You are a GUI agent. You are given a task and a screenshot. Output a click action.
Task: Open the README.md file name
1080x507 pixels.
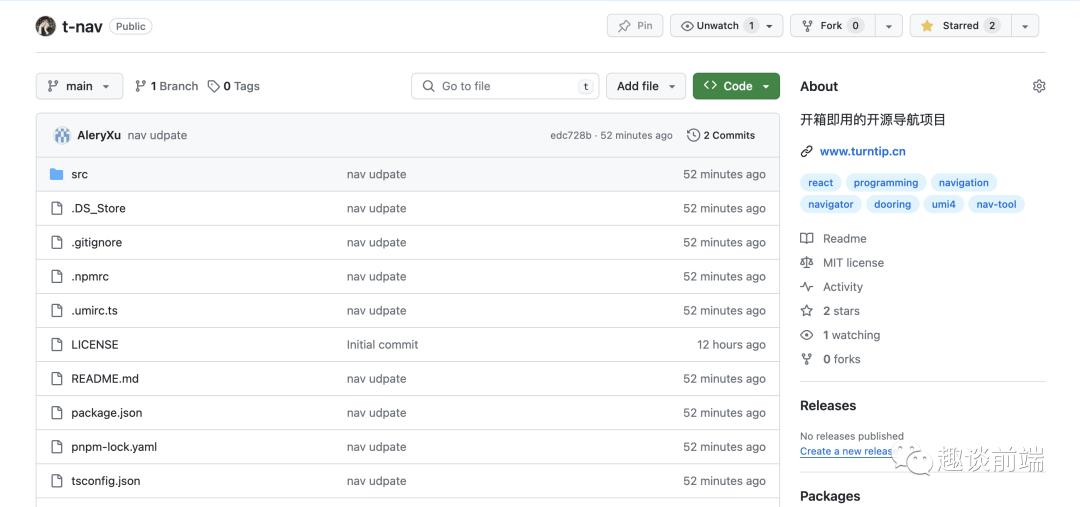tap(105, 379)
